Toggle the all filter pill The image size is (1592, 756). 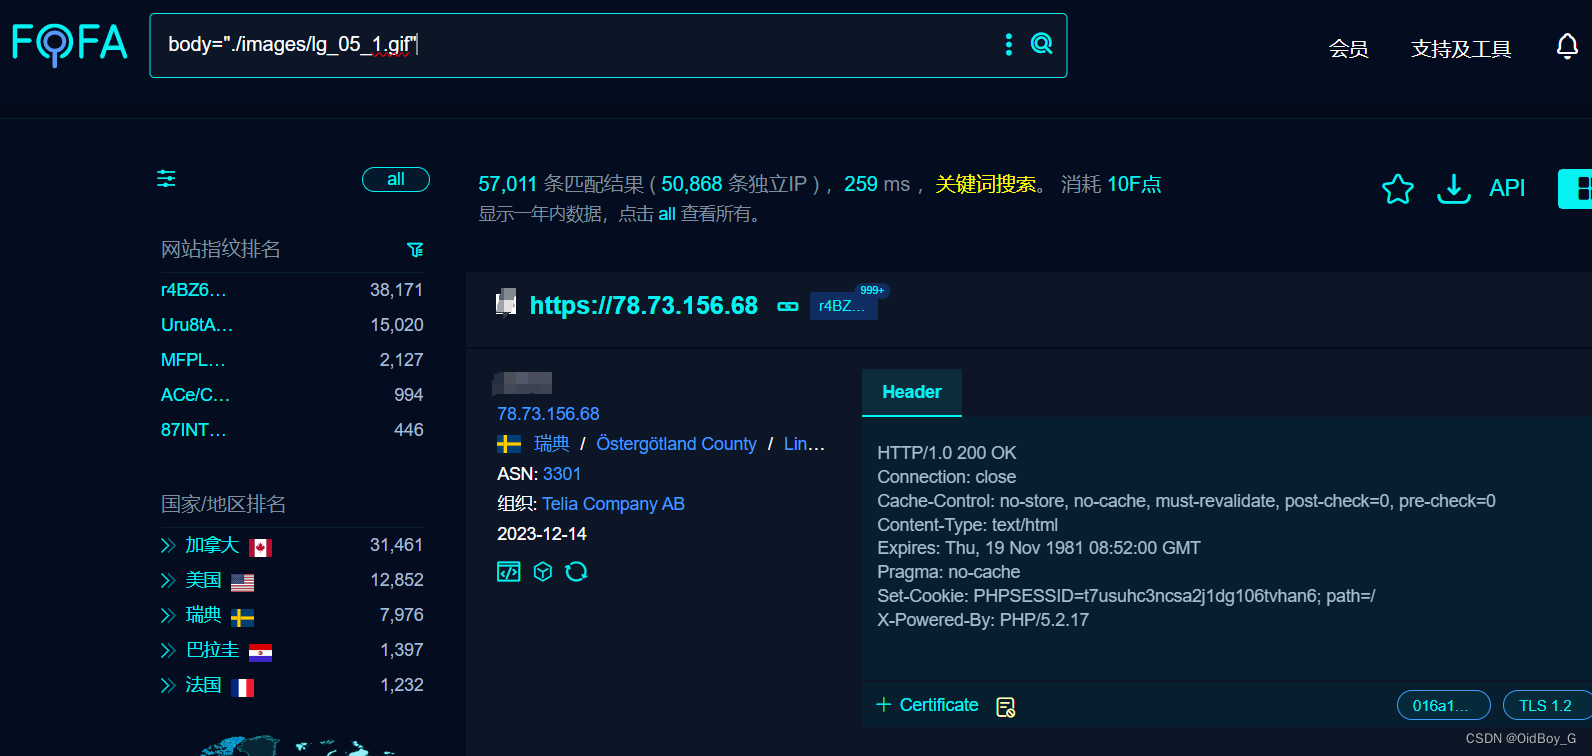point(396,179)
